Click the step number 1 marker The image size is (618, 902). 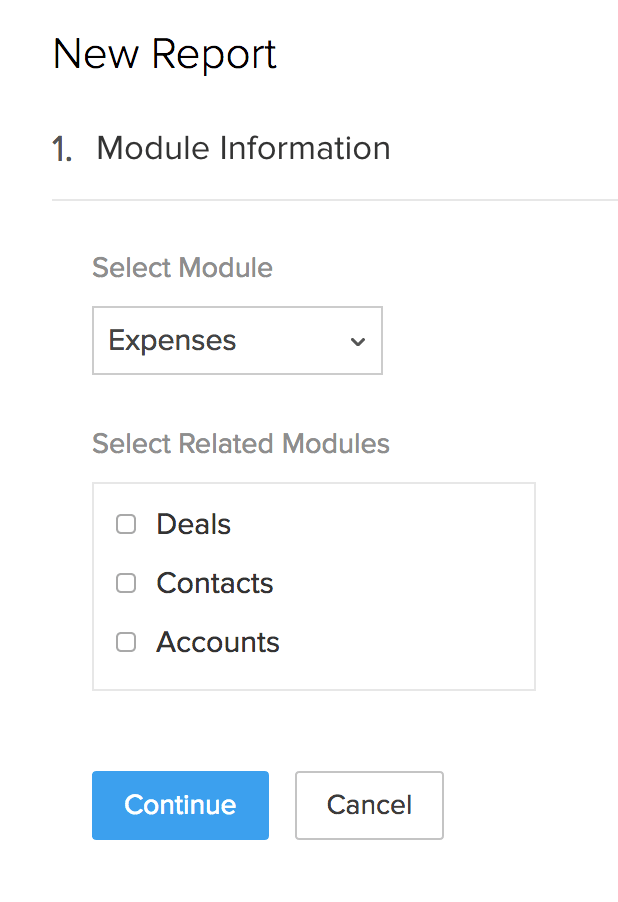point(62,150)
